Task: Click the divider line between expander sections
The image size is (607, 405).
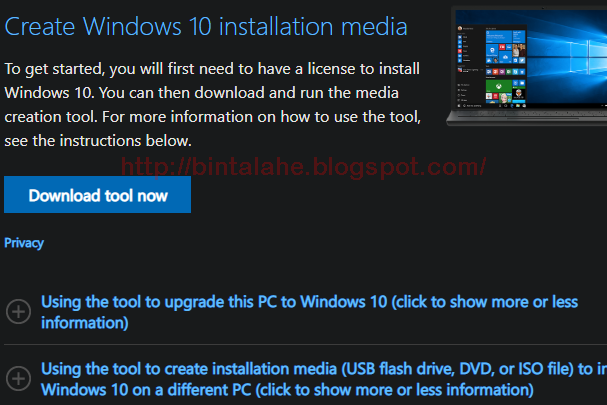Action: (305, 344)
